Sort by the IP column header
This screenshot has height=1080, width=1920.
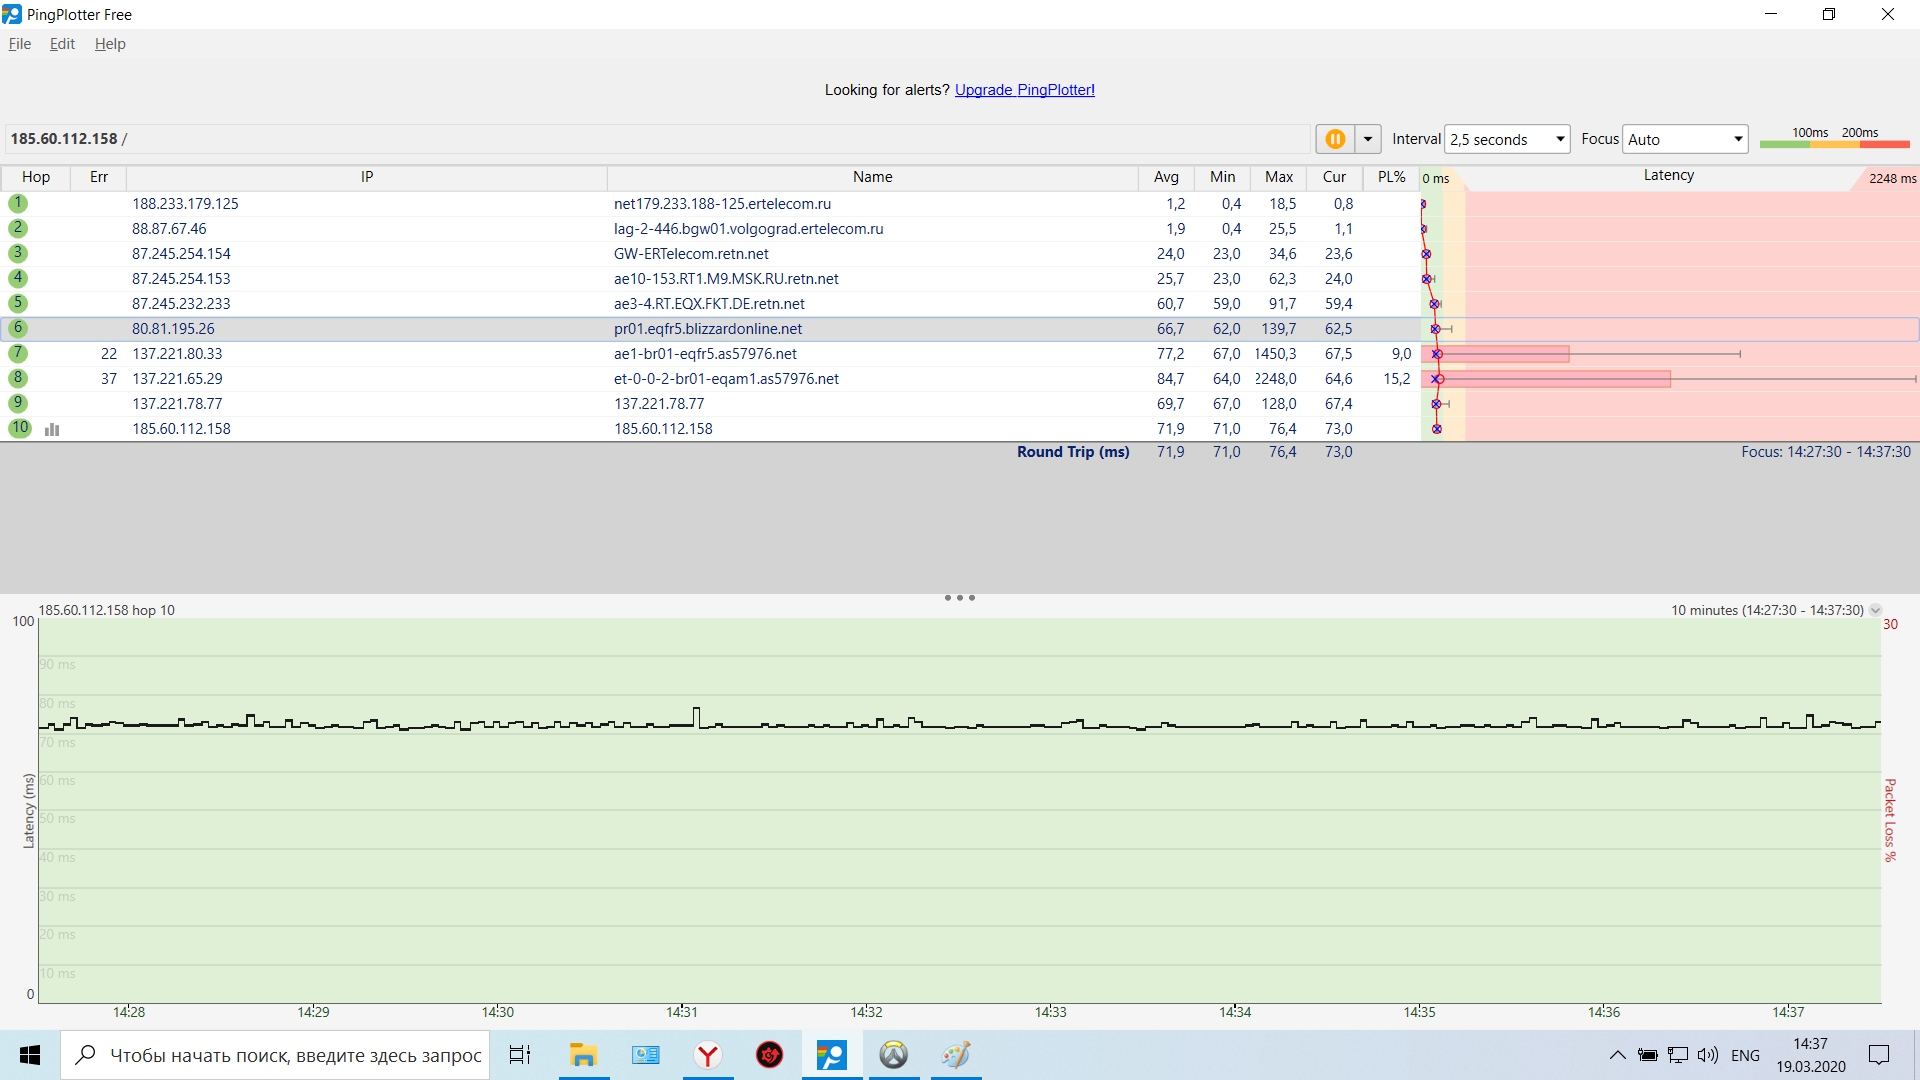click(367, 177)
